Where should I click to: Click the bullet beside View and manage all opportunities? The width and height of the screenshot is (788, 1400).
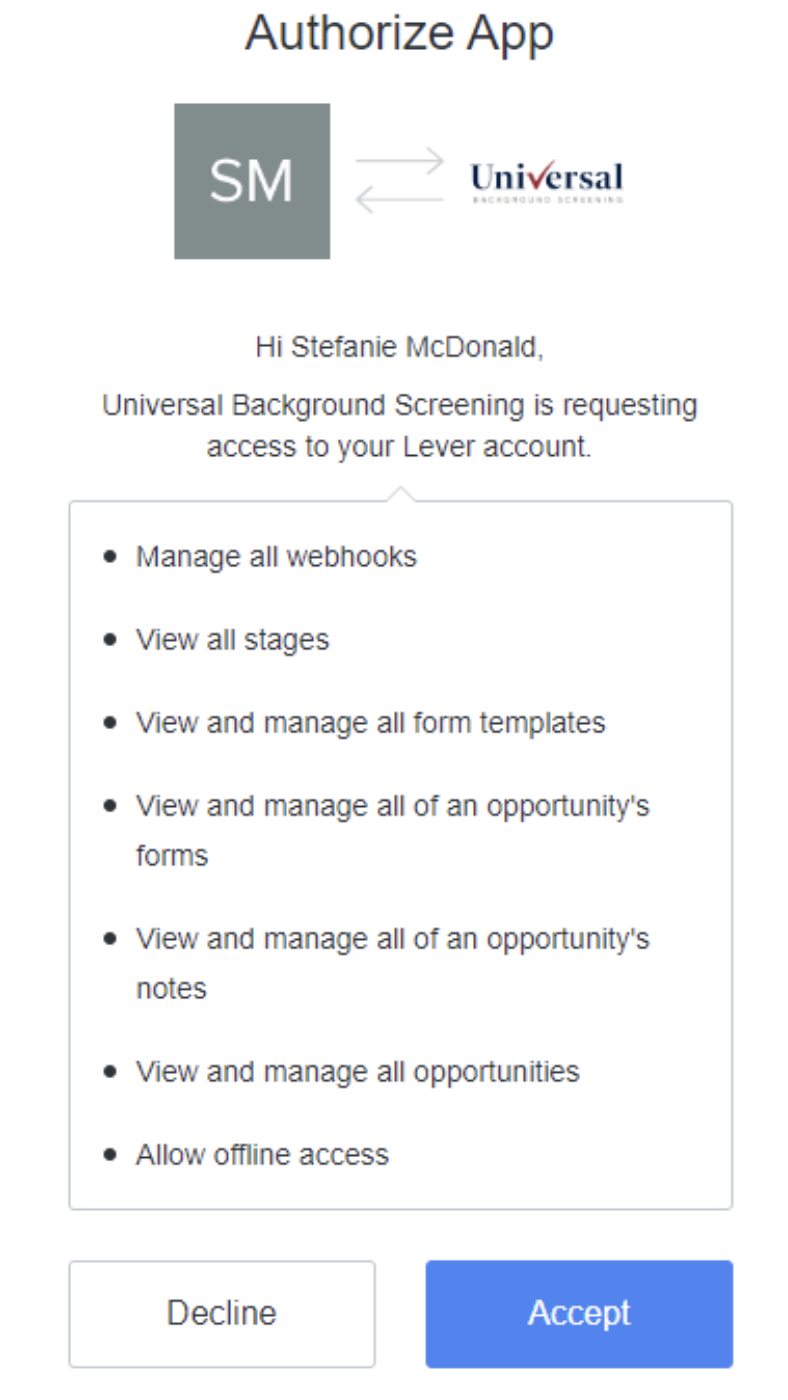pyautogui.click(x=110, y=1072)
